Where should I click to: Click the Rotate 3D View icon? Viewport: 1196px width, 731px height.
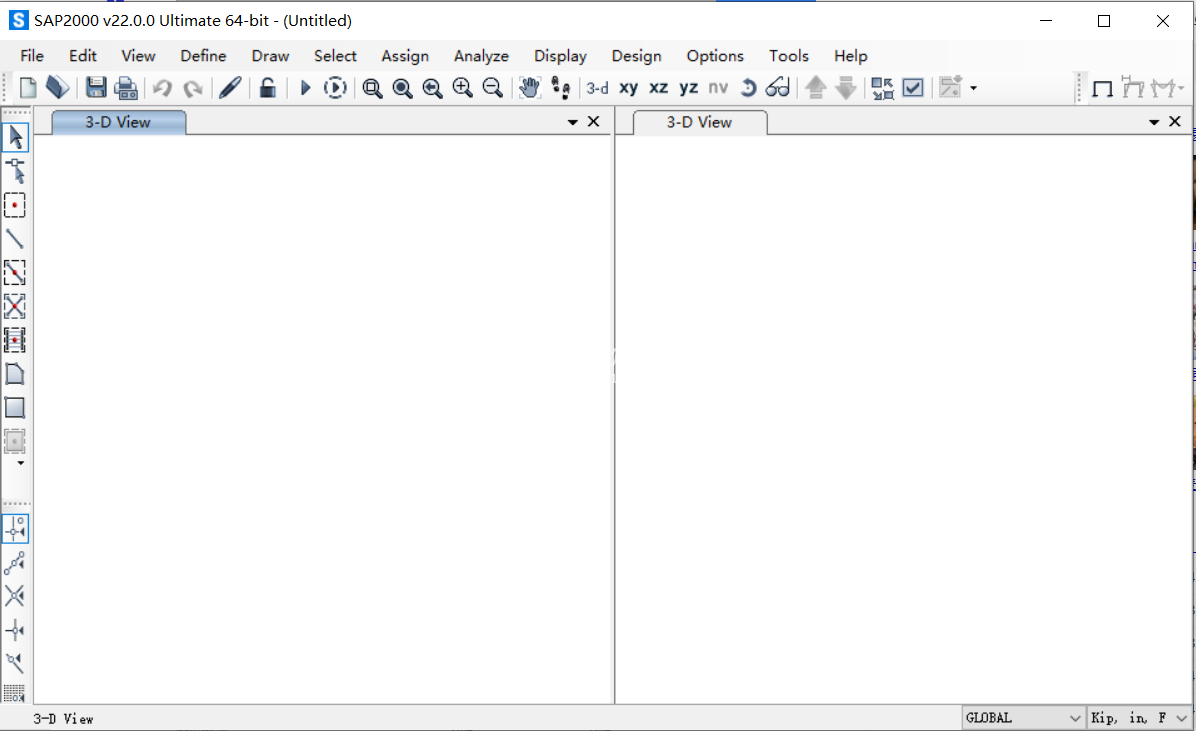tap(748, 88)
